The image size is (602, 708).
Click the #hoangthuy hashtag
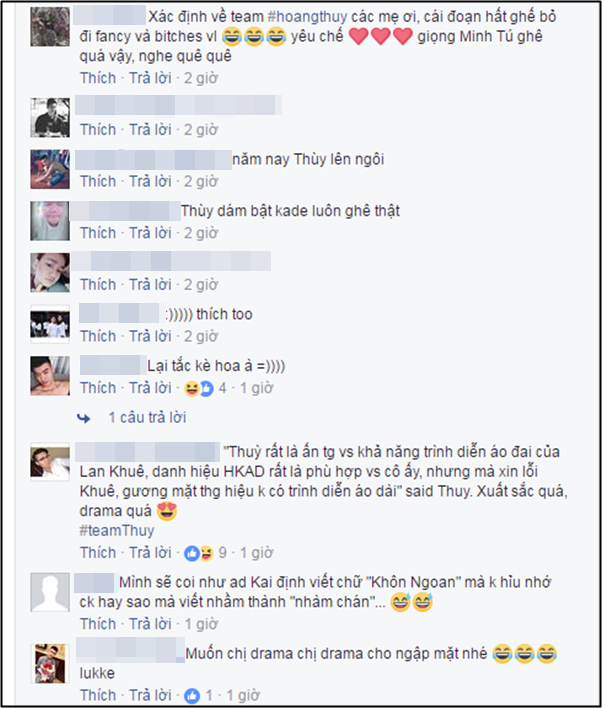coord(308,17)
